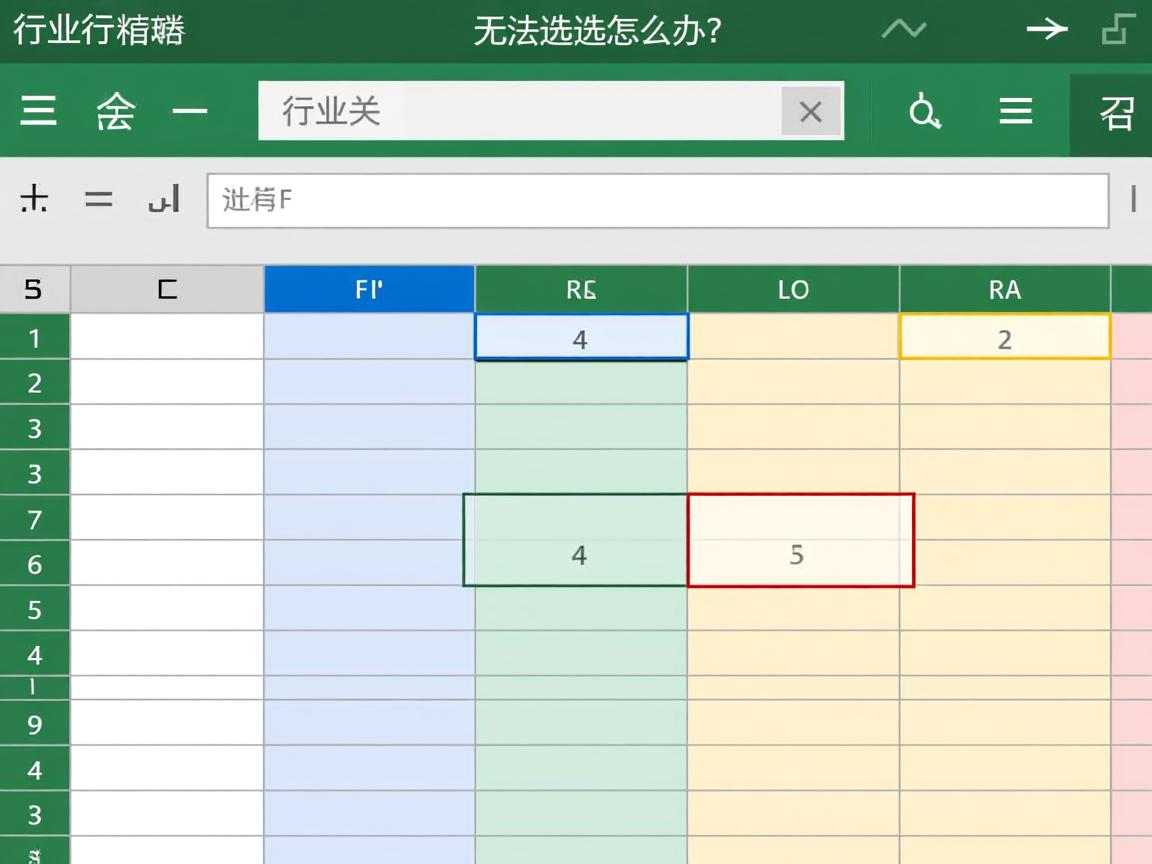Tap the 会 icon in the green toolbar

(113, 112)
